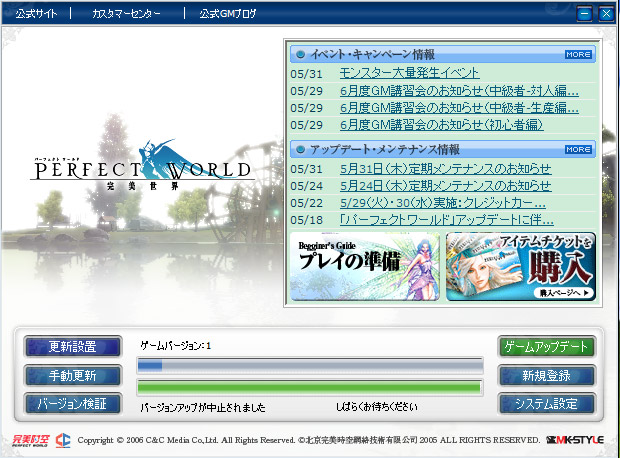Open the 公式サイト menu link
Image resolution: width=620 pixels, height=458 pixels.
36,14
